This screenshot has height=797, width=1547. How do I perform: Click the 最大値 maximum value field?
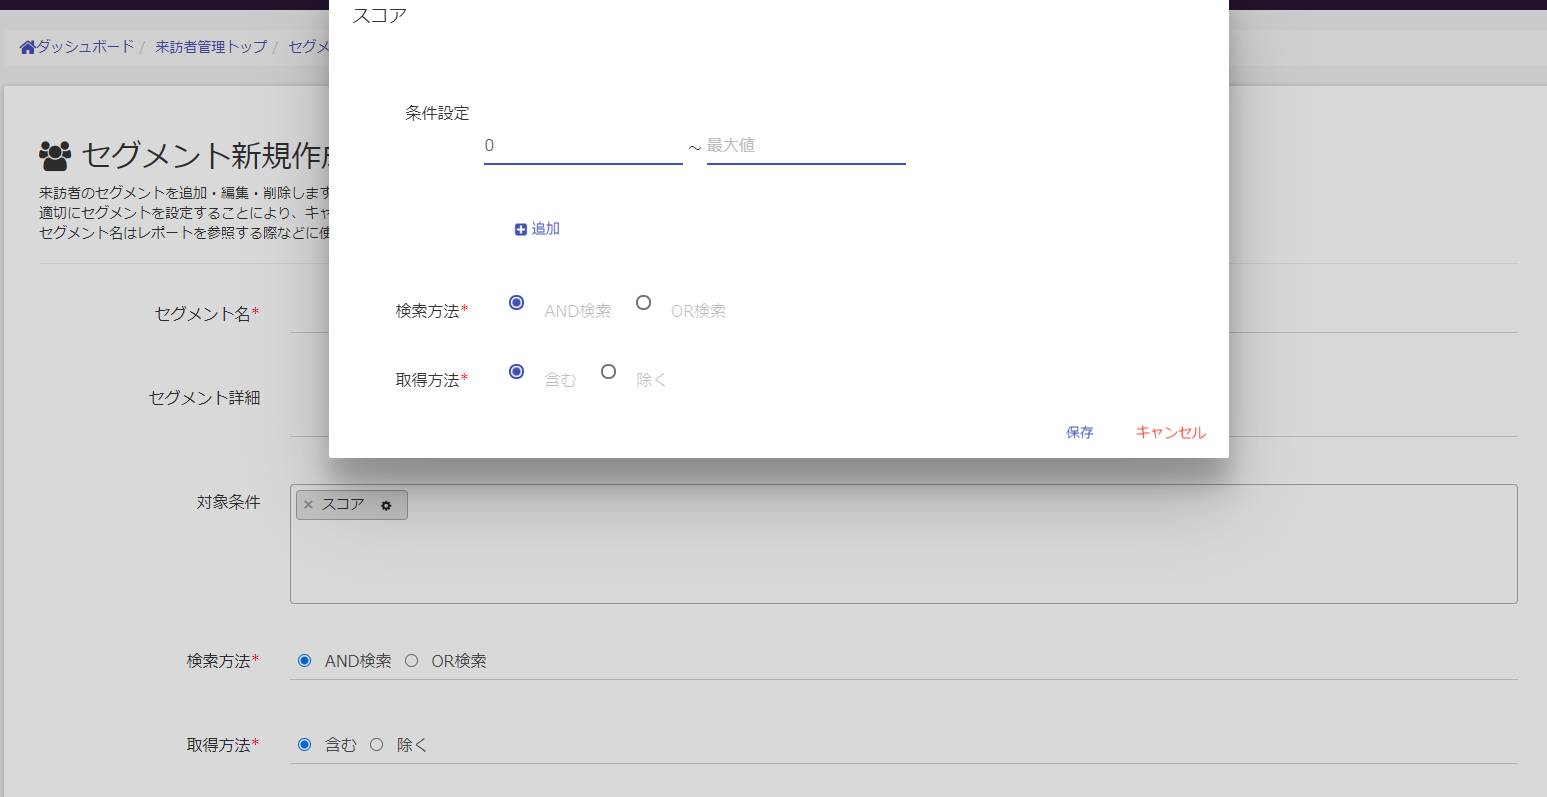805,146
